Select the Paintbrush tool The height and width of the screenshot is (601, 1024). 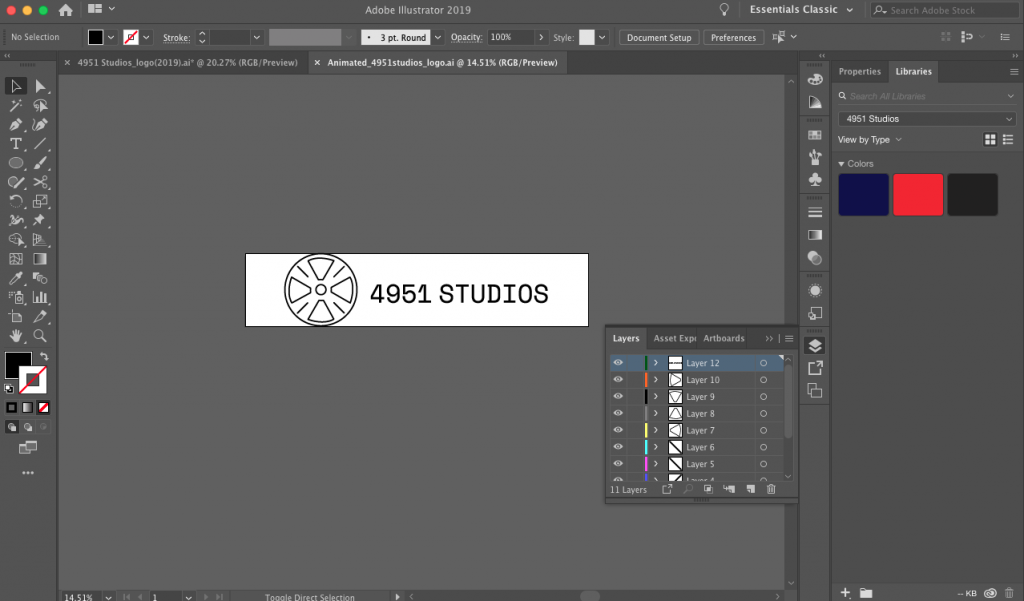point(40,163)
